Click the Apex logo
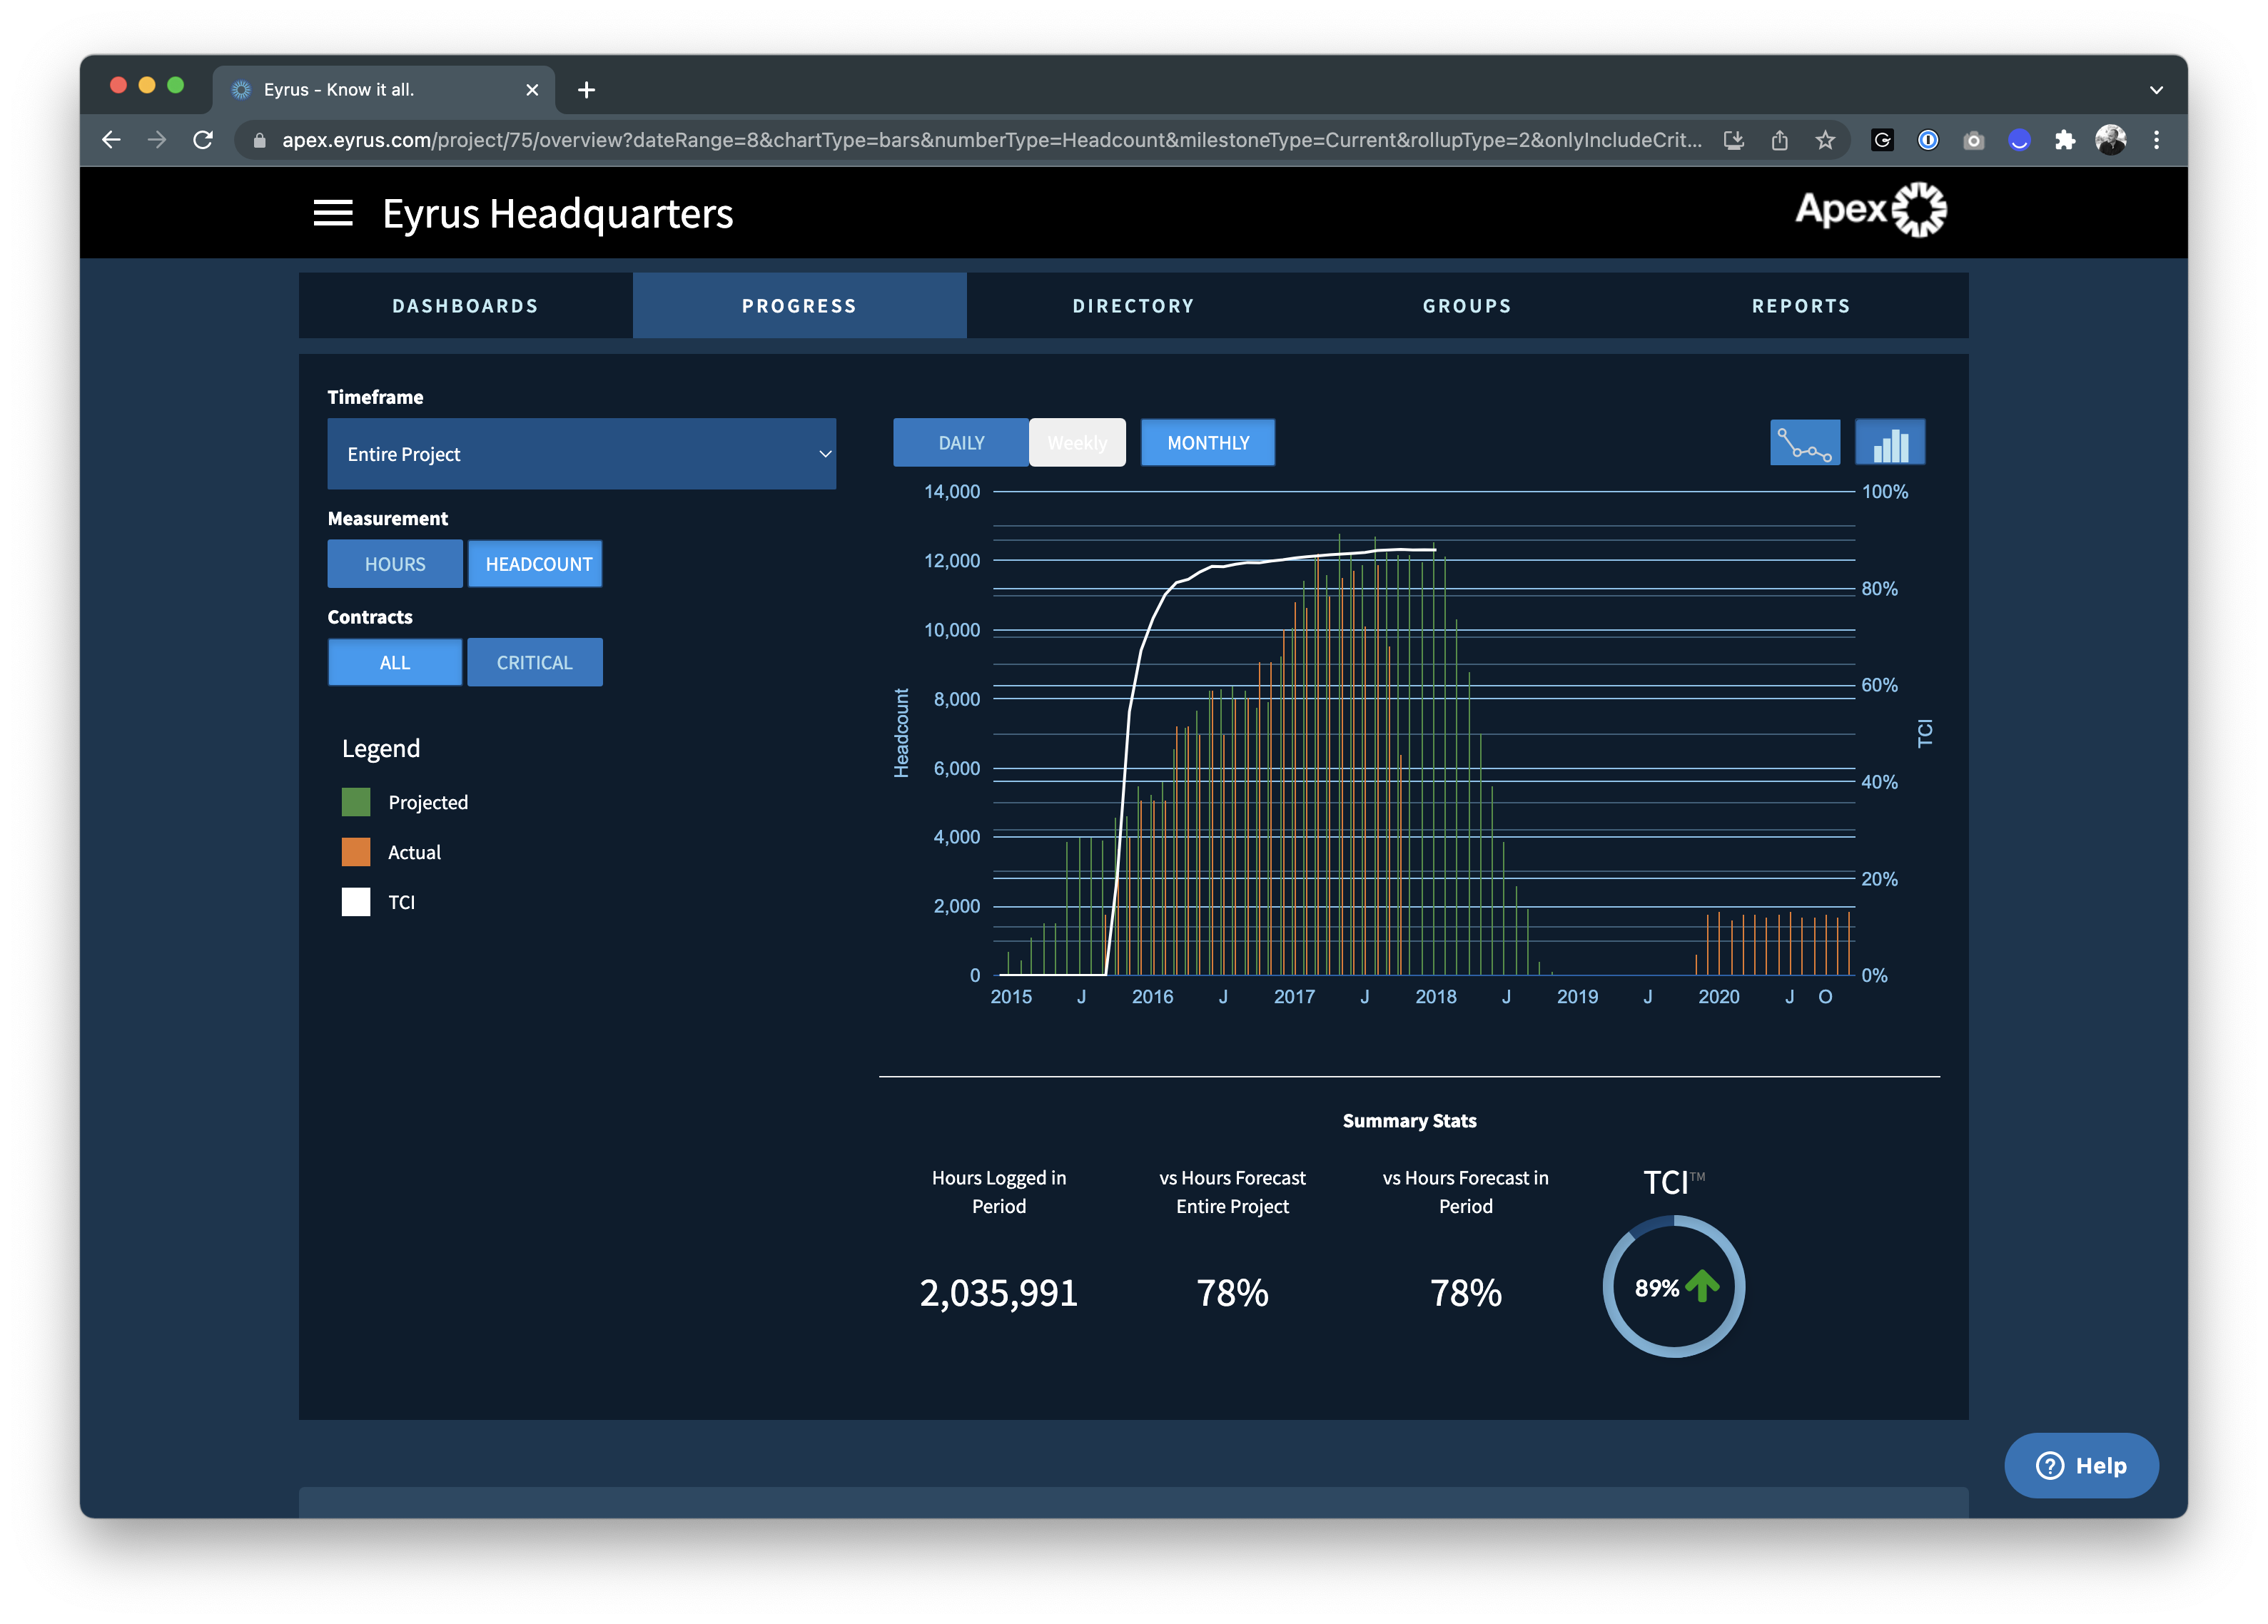 pos(1870,210)
